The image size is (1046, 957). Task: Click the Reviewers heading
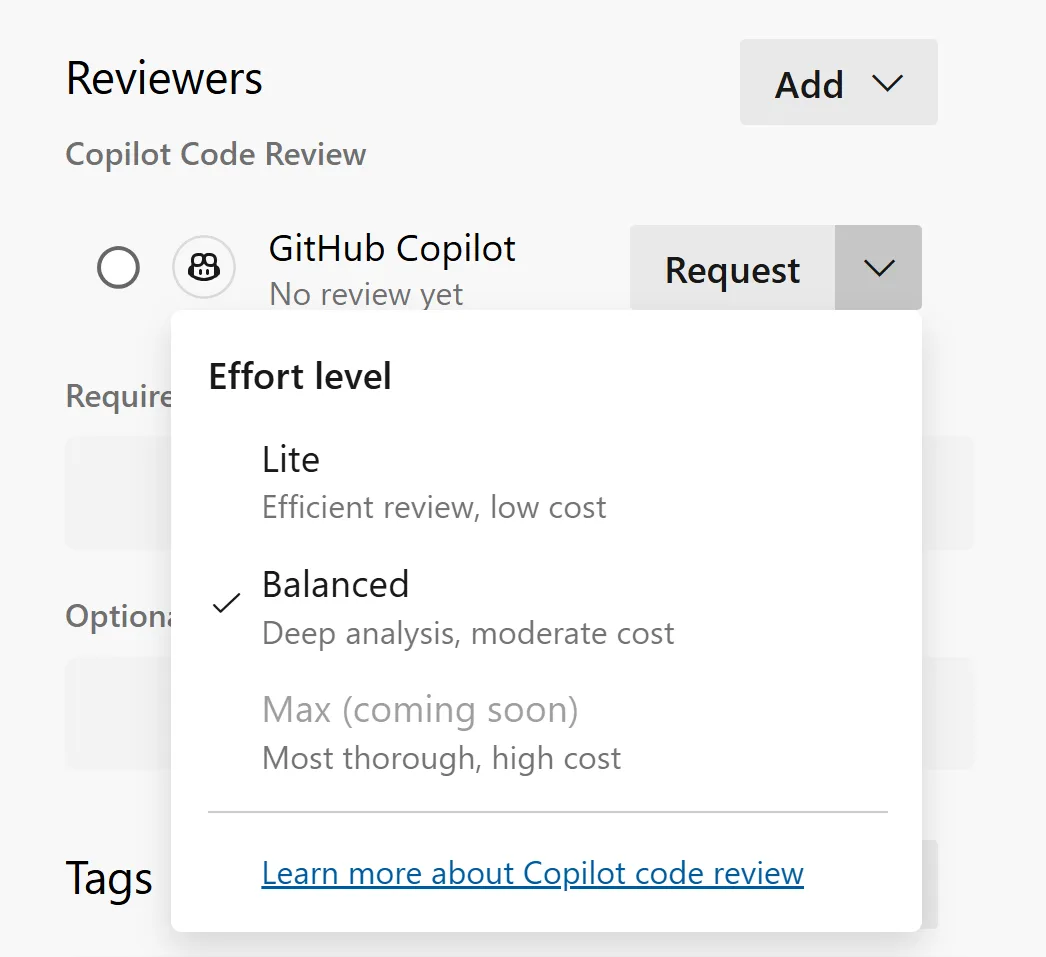164,79
